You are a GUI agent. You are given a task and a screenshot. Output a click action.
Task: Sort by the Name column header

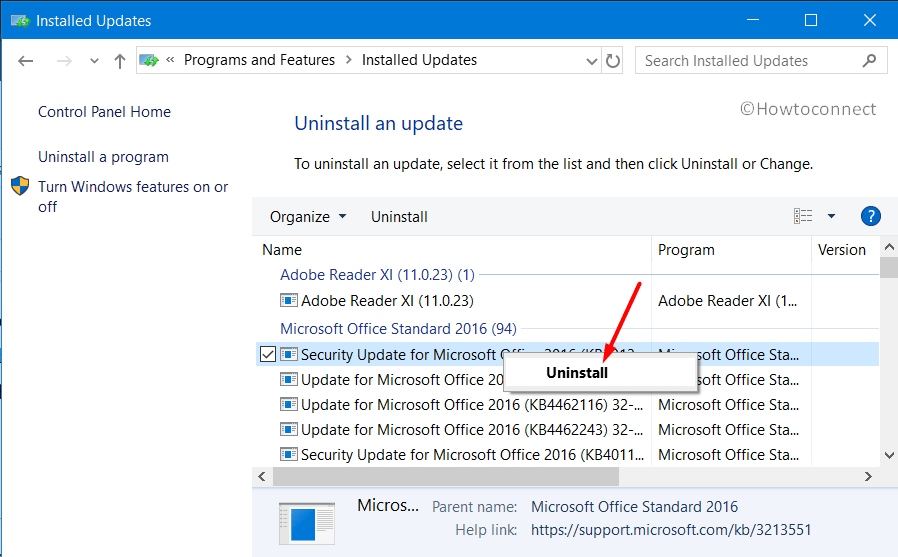click(282, 250)
